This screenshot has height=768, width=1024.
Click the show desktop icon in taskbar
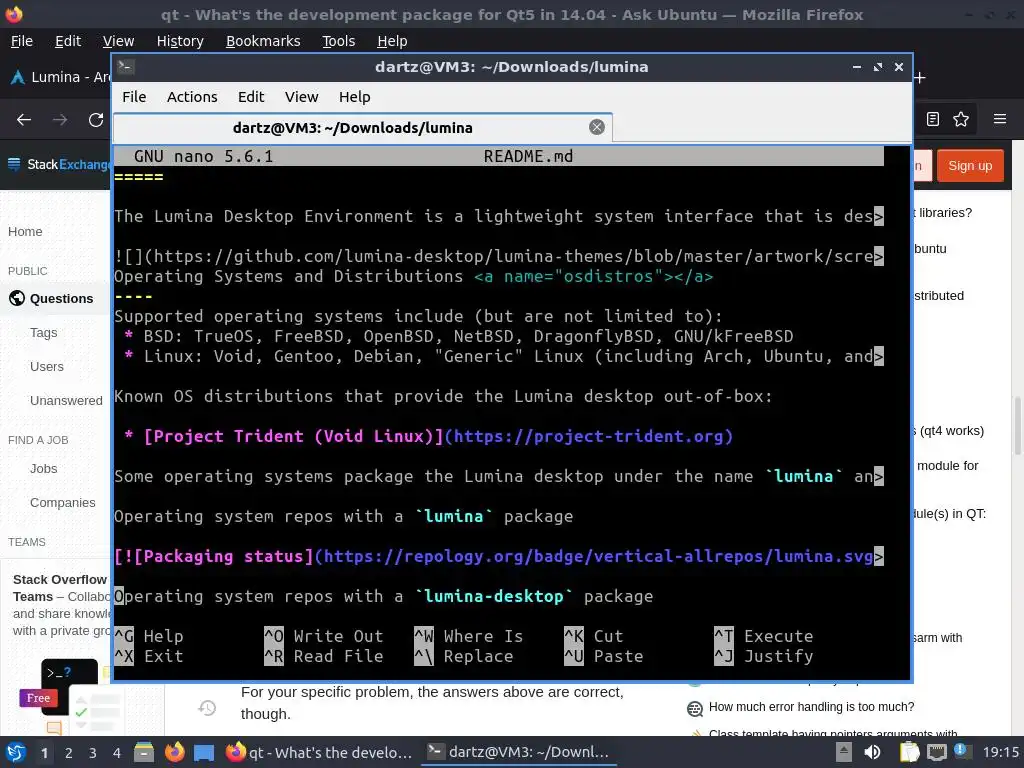point(204,752)
